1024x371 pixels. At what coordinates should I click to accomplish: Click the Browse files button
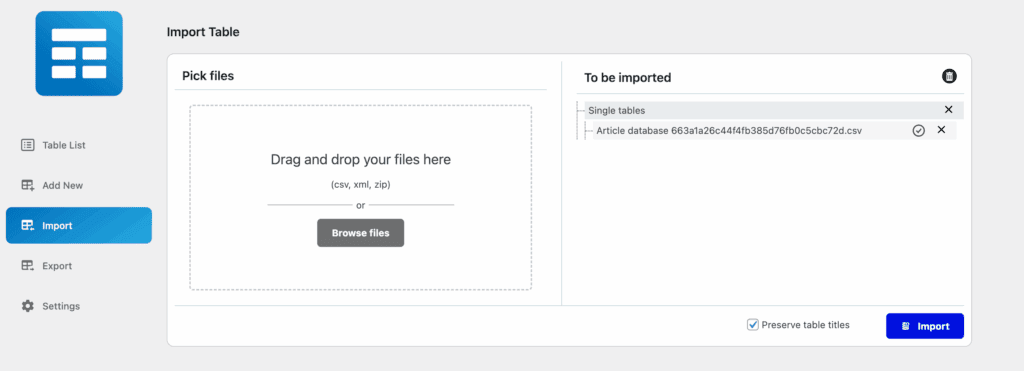(x=360, y=233)
